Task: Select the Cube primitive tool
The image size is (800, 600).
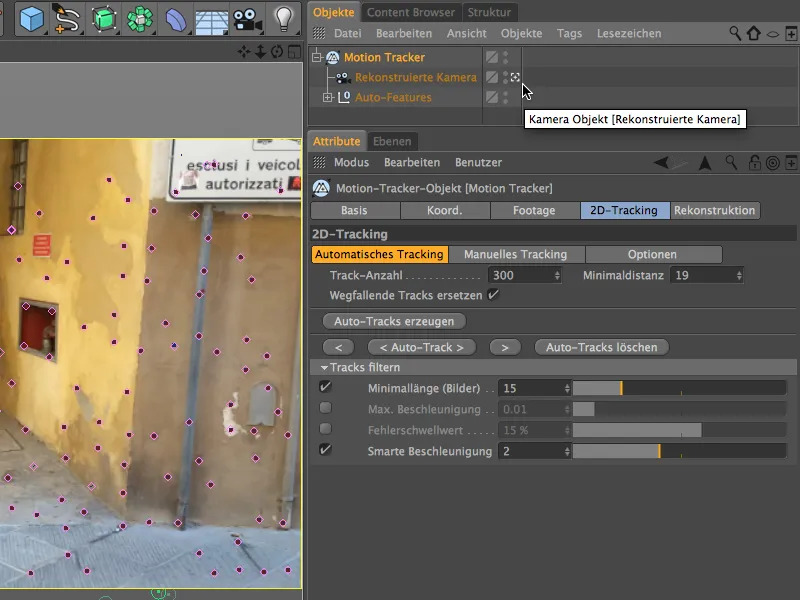Action: tap(32, 18)
